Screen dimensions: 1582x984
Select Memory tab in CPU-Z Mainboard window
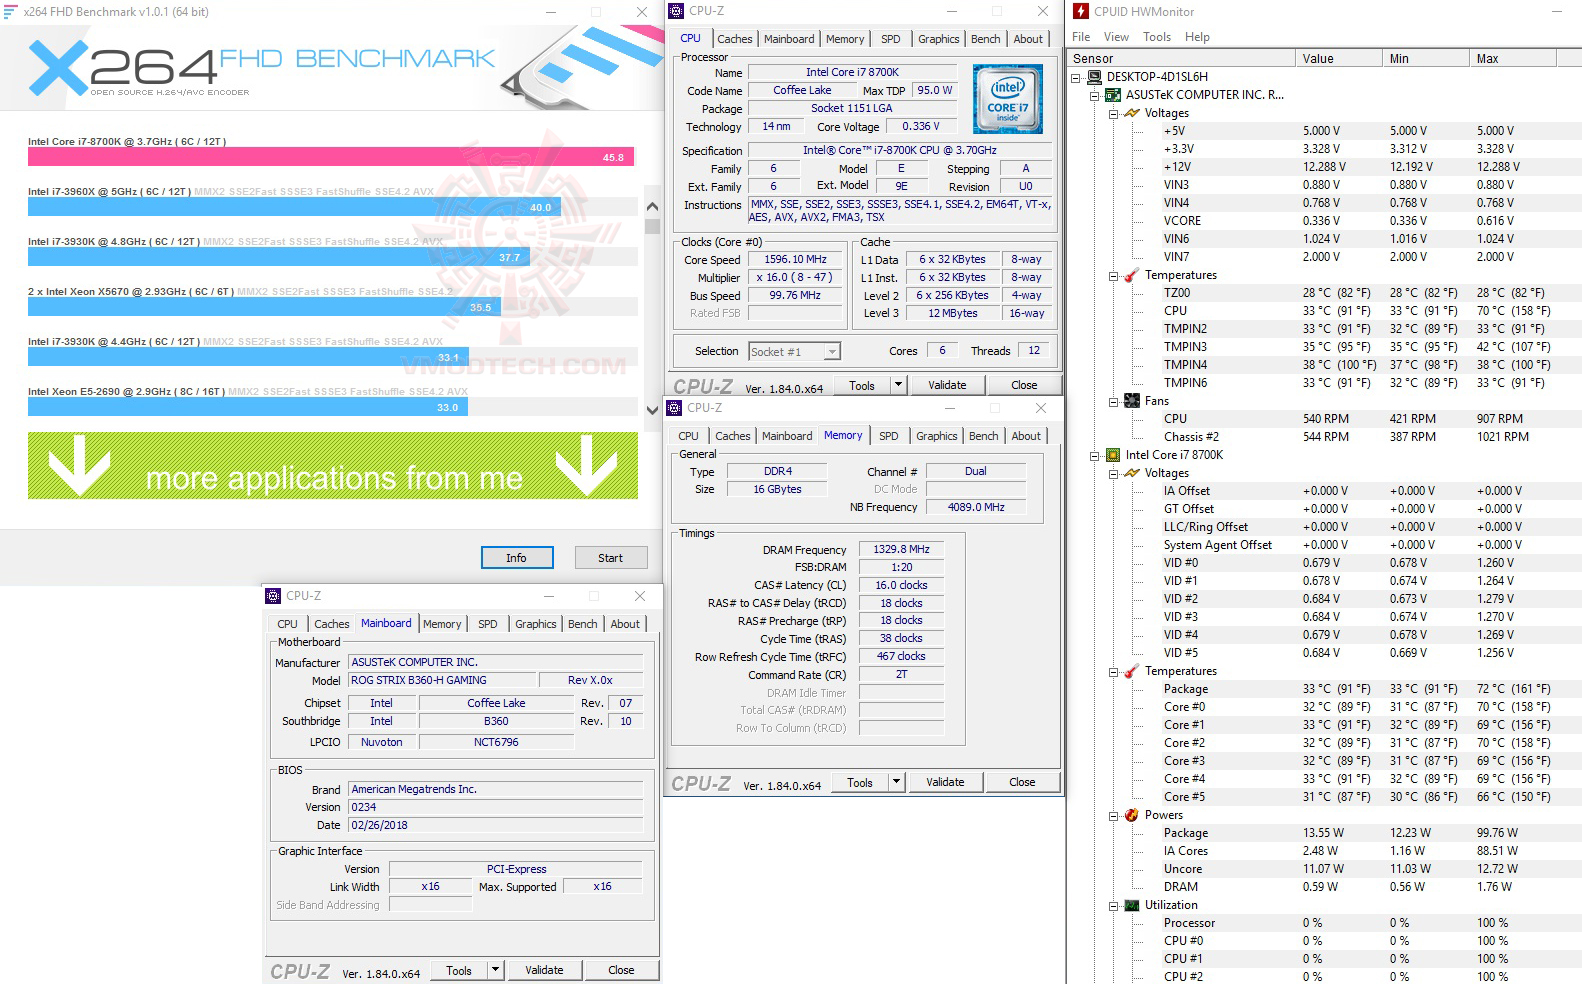click(x=442, y=624)
